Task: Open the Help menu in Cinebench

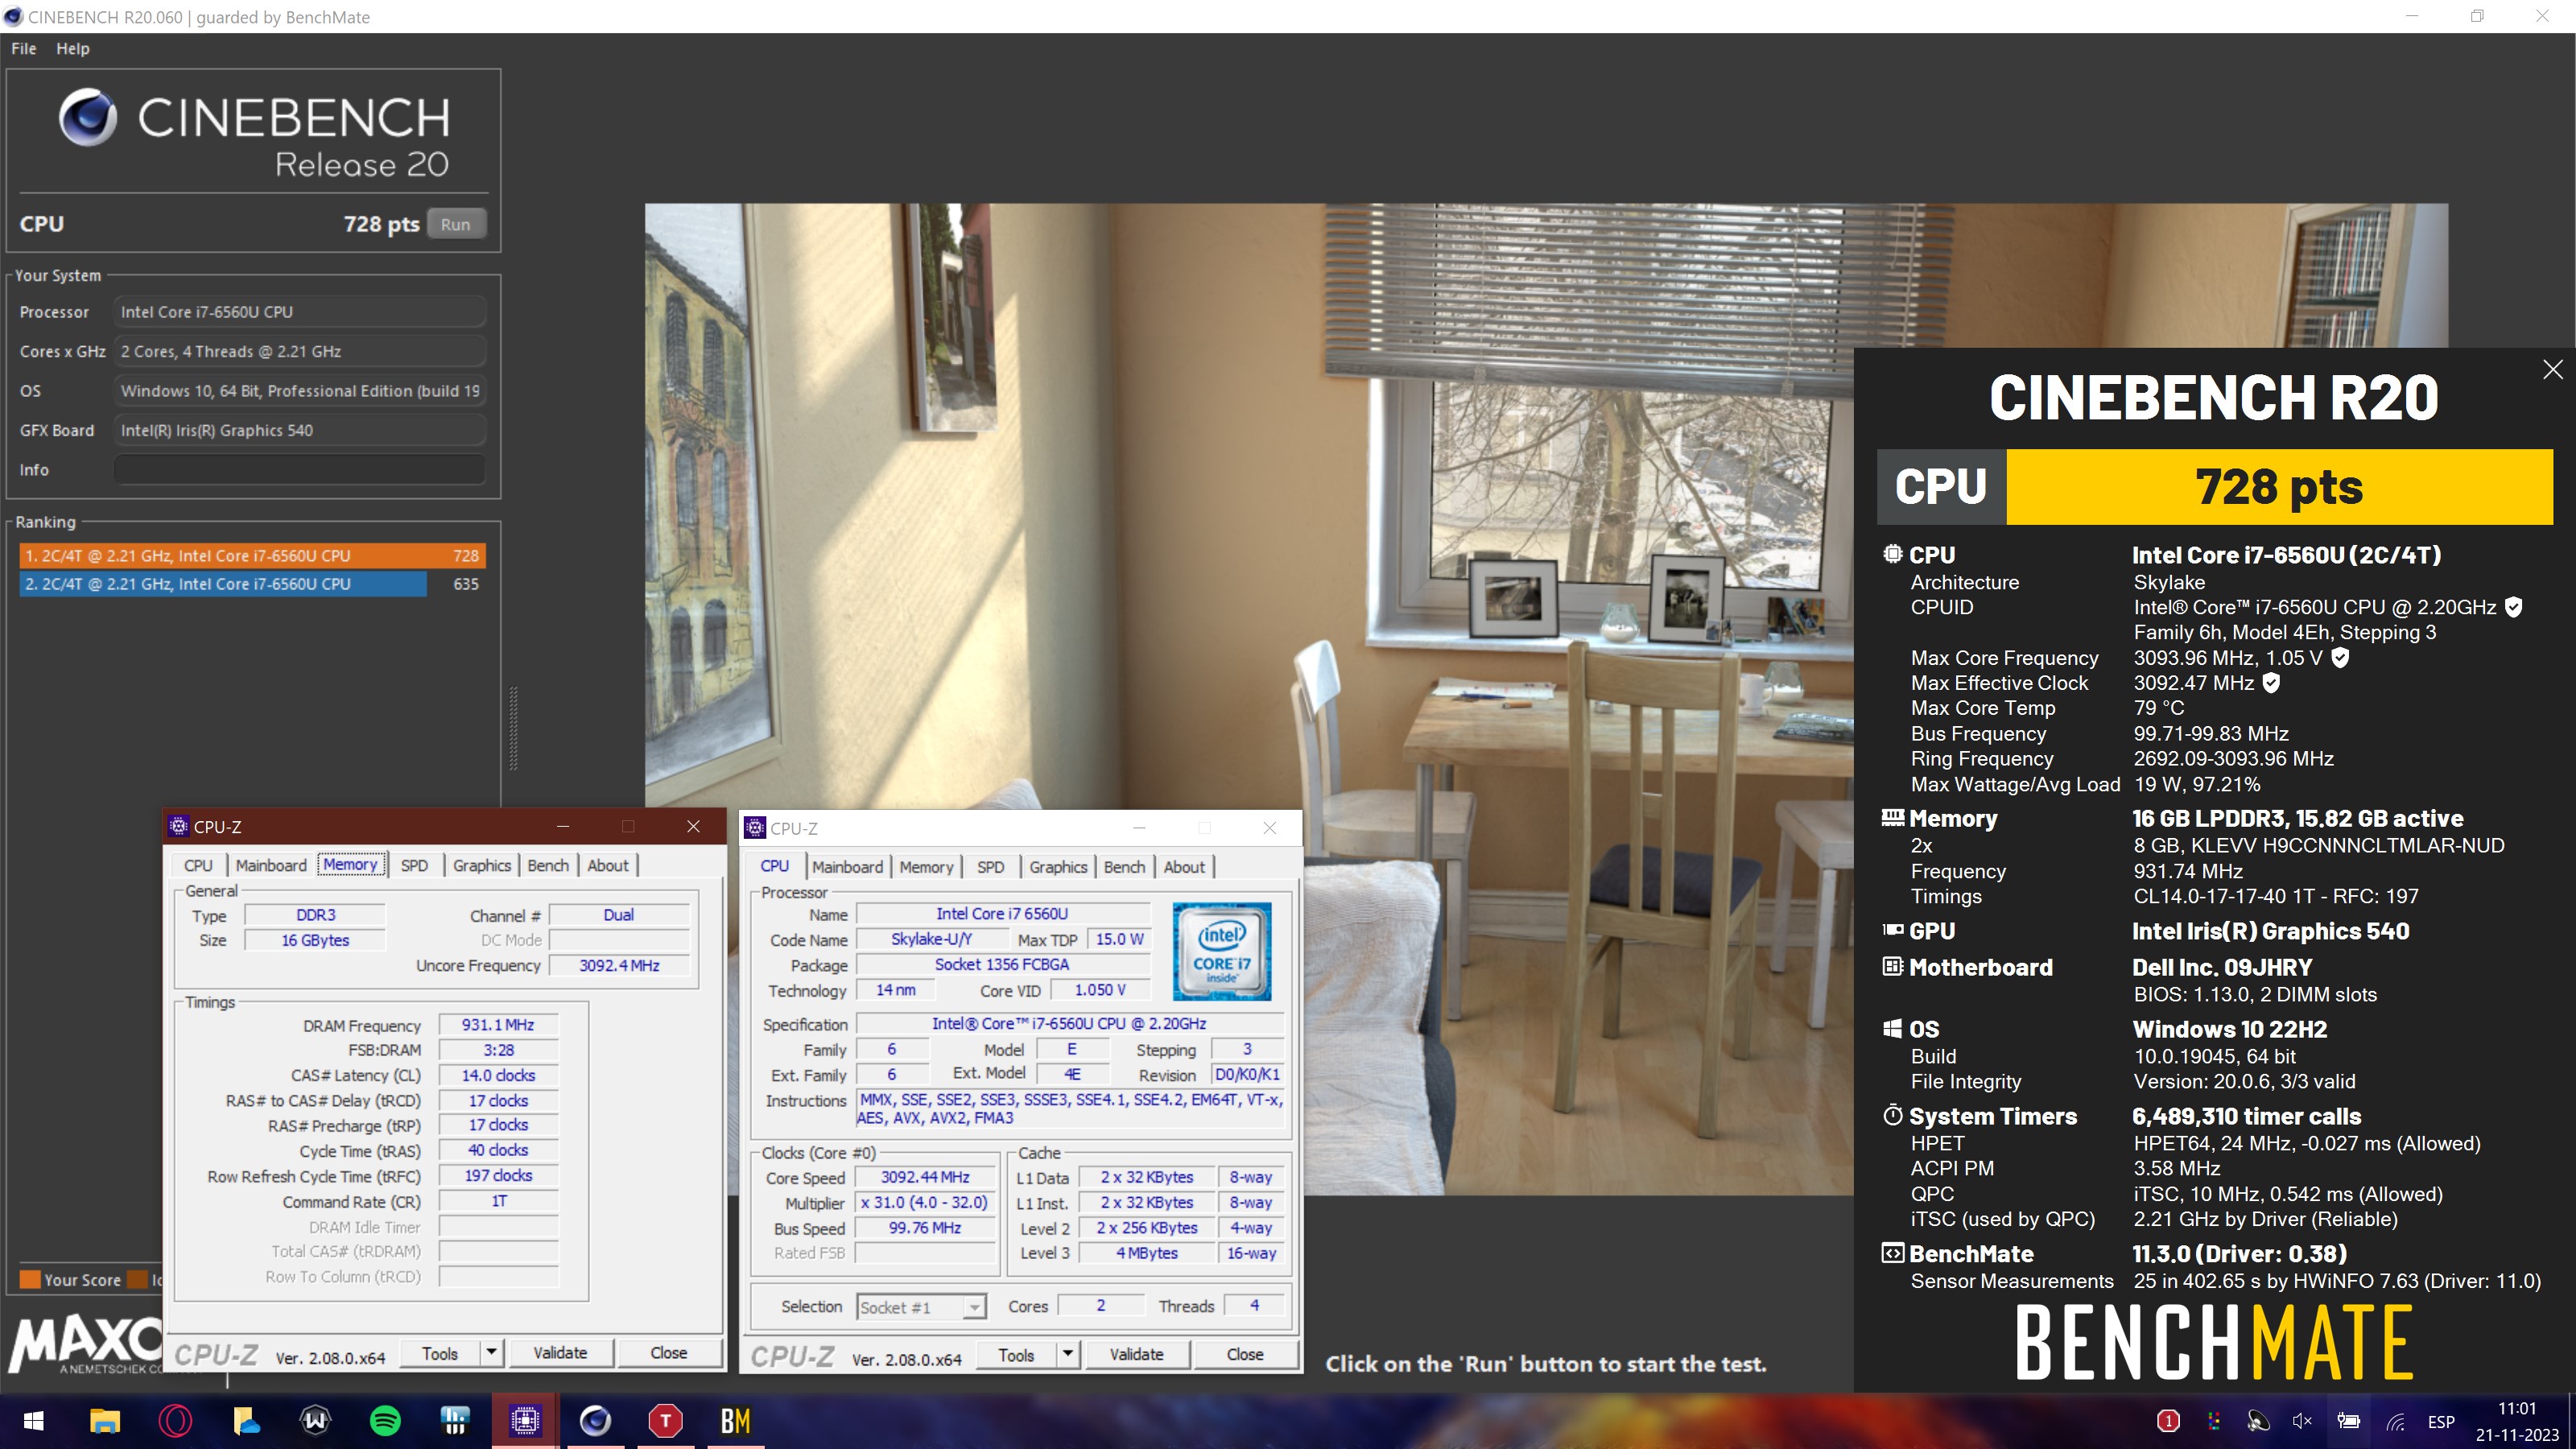Action: pyautogui.click(x=72, y=48)
